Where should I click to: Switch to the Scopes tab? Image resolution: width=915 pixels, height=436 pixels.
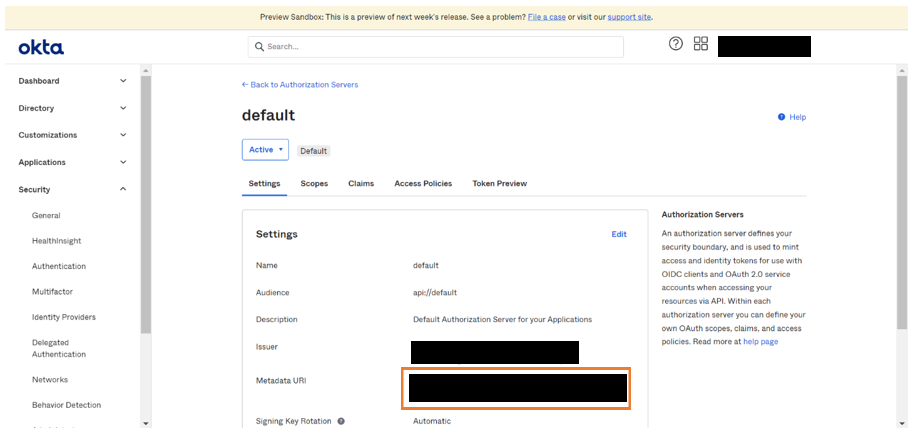point(314,184)
